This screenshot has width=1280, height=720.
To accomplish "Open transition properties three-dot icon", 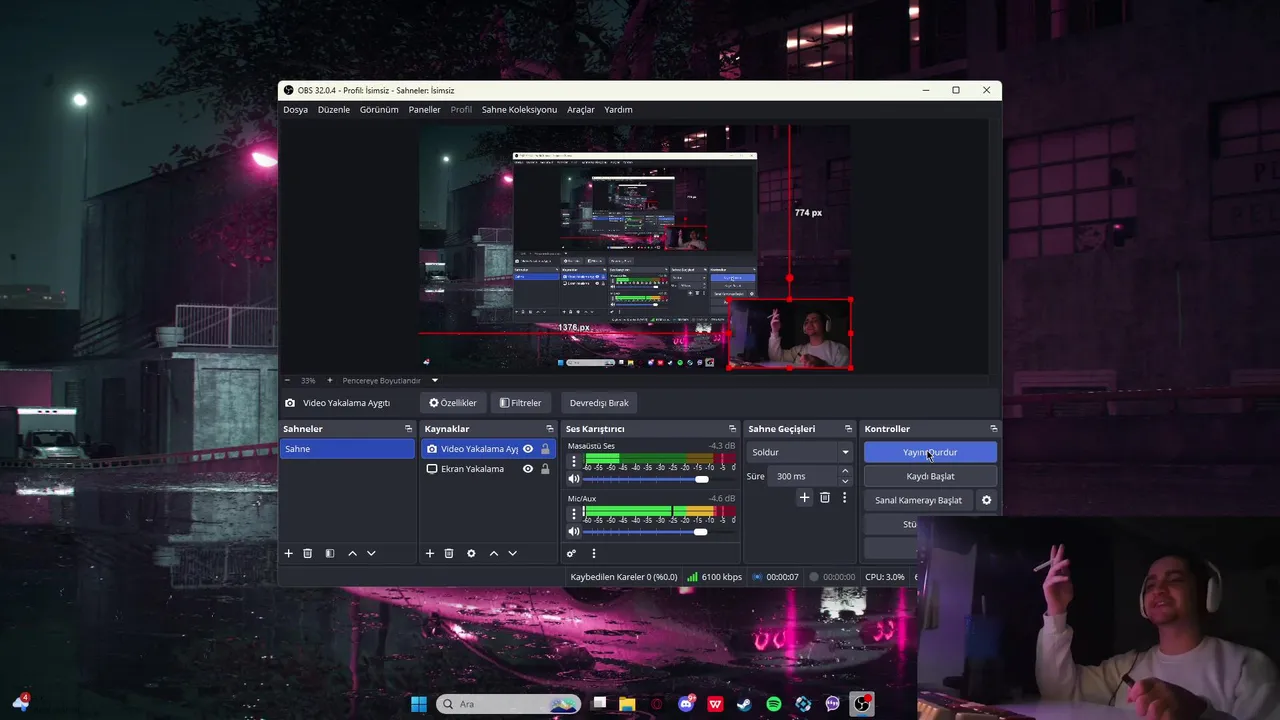I will click(x=844, y=497).
